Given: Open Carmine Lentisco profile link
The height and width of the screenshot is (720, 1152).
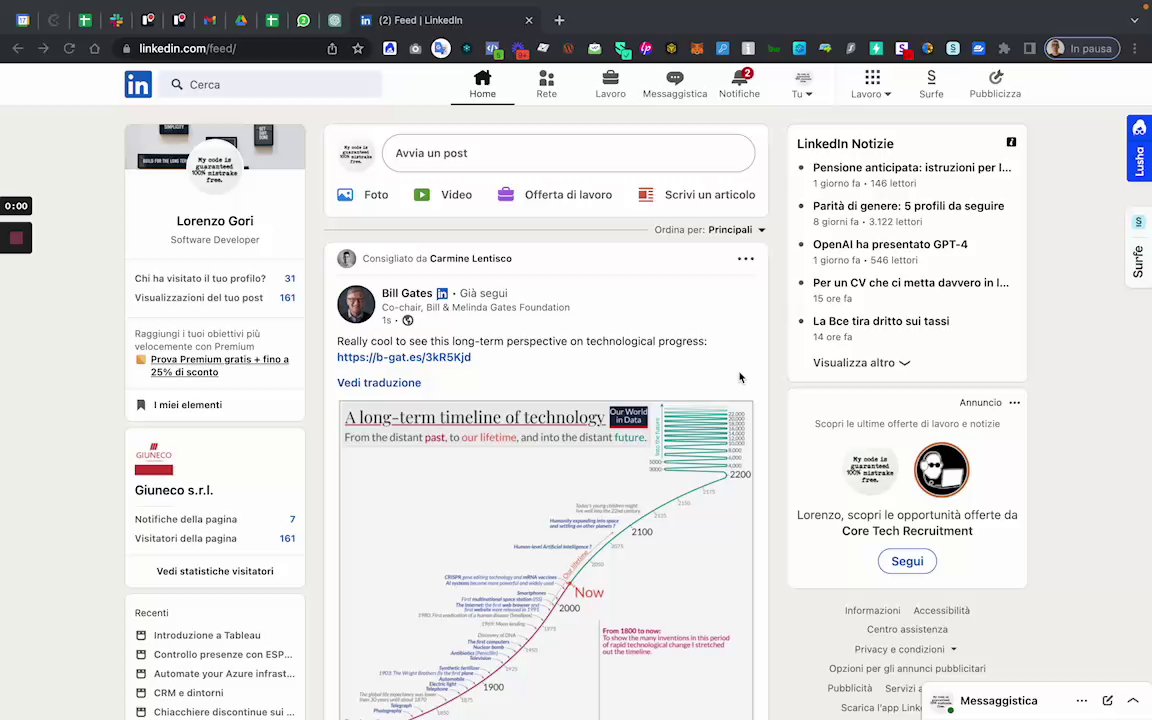Looking at the screenshot, I should [x=470, y=259].
